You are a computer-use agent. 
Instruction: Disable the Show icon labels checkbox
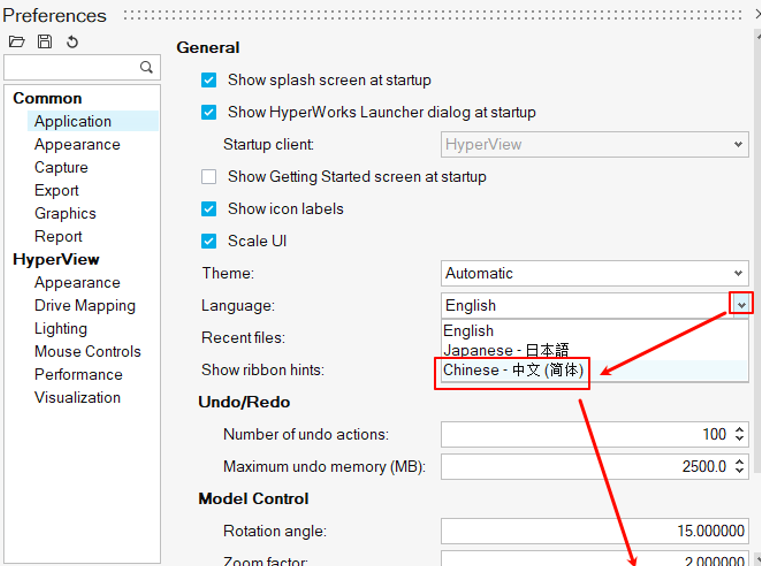coord(209,209)
